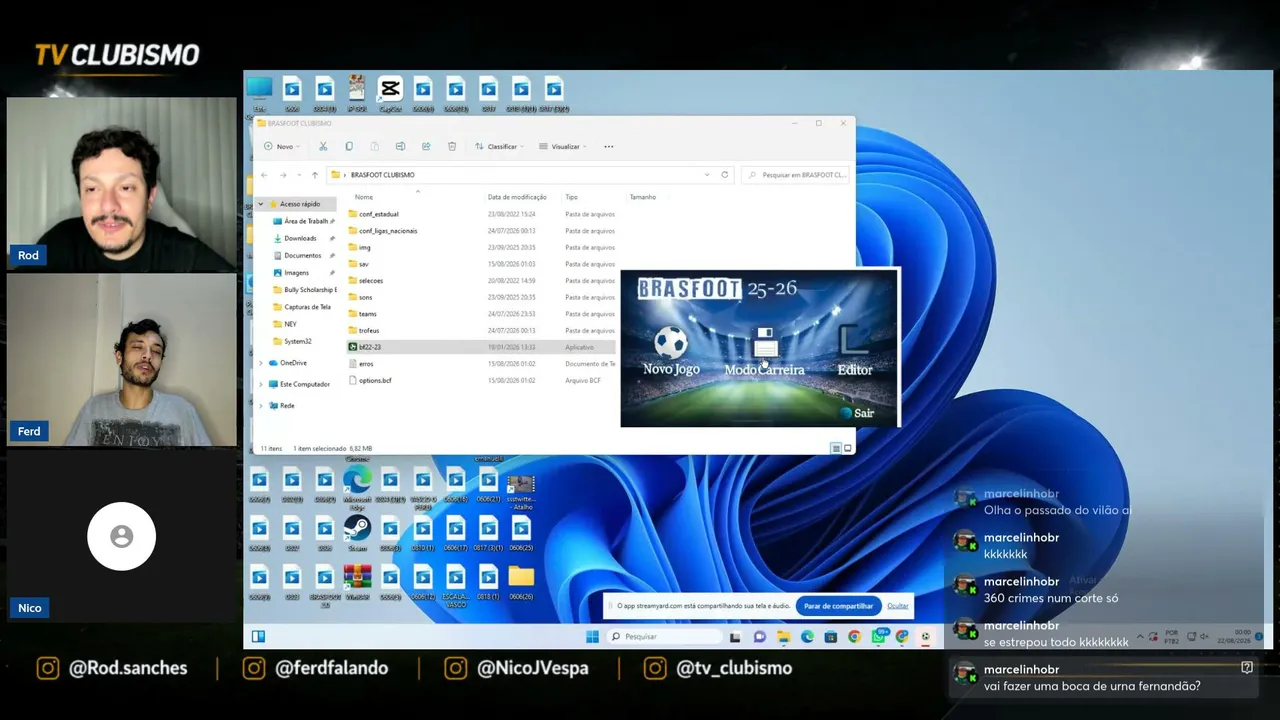The image size is (1280, 720).
Task: Click Parar de compartilhar button
Action: pos(838,606)
